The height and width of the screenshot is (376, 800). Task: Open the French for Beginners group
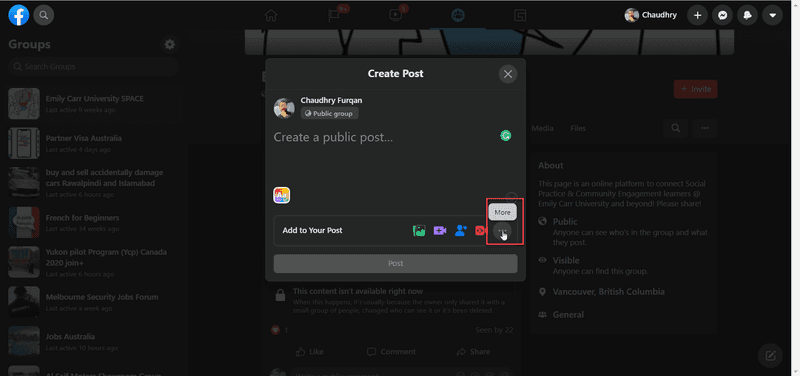(93, 222)
